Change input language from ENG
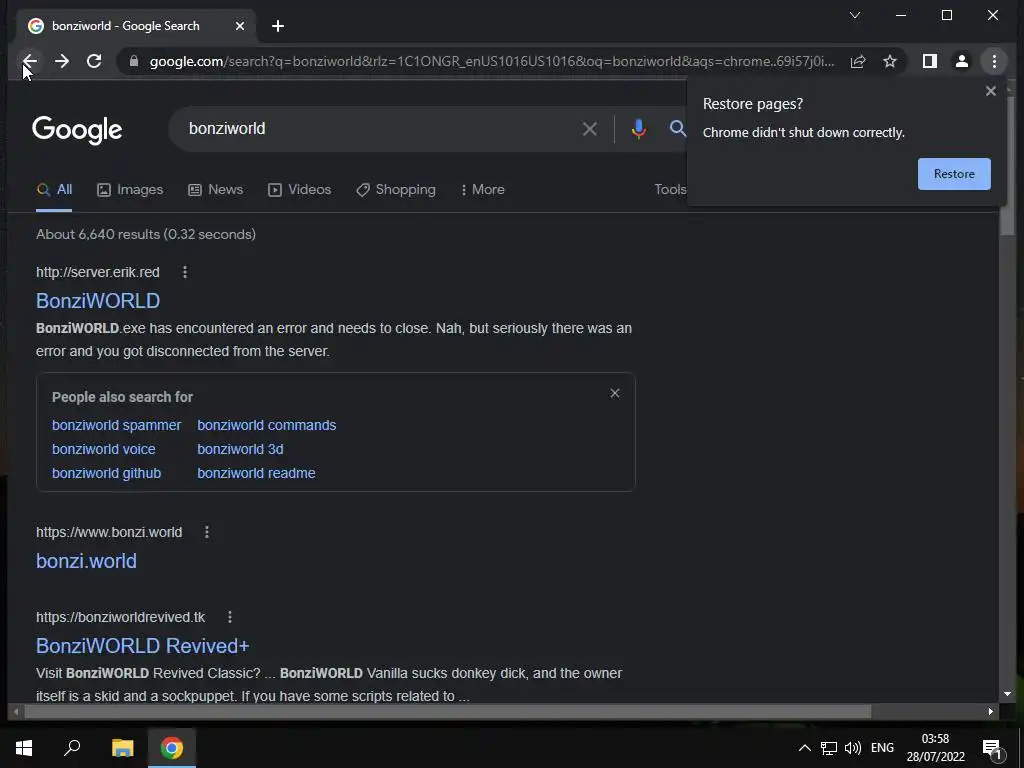Image resolution: width=1024 pixels, height=768 pixels. [x=882, y=748]
